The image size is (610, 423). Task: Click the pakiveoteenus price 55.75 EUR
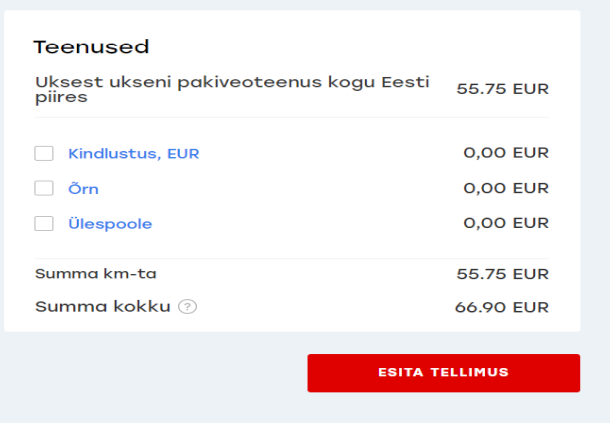pos(502,88)
